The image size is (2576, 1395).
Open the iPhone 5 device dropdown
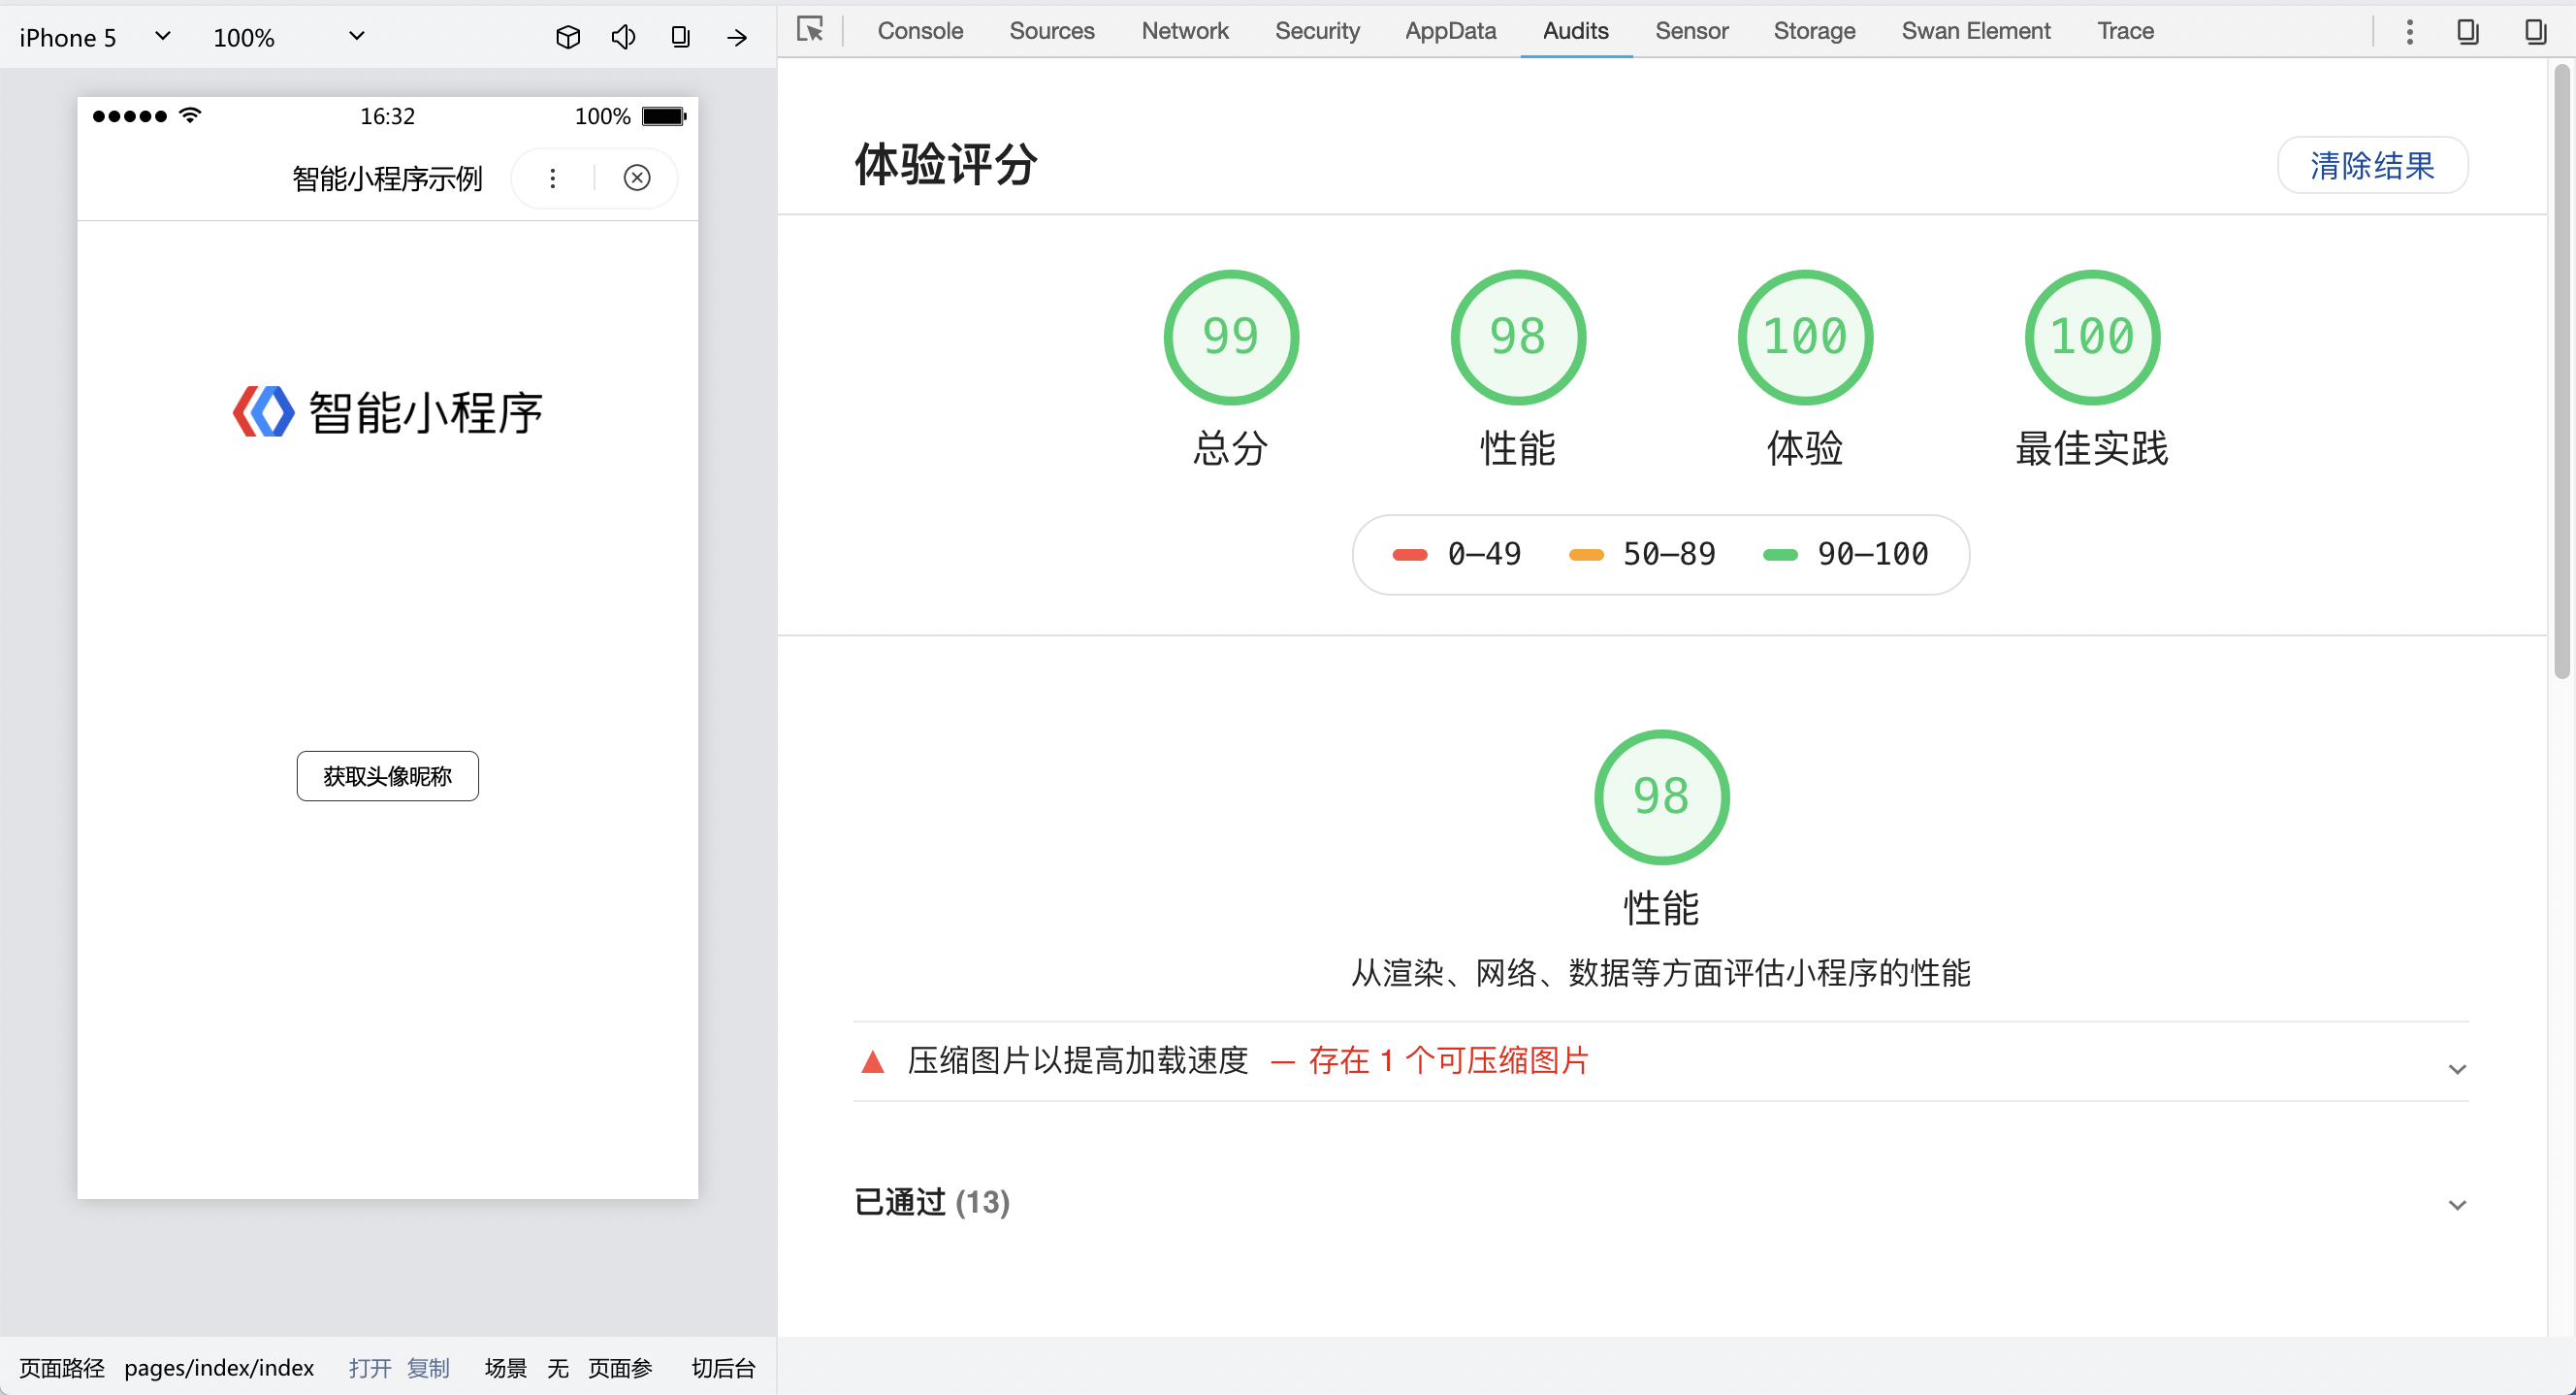pyautogui.click(x=95, y=38)
